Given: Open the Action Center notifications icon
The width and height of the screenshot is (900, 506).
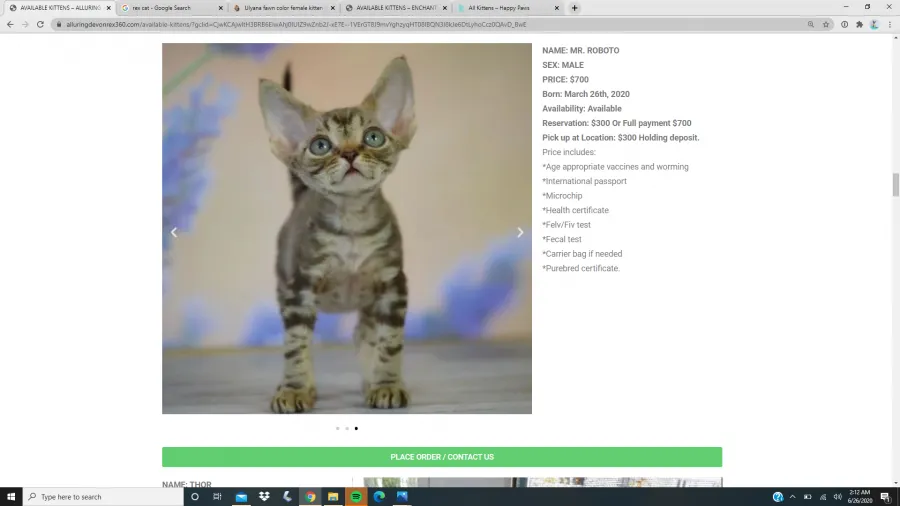Looking at the screenshot, I should (x=886, y=497).
